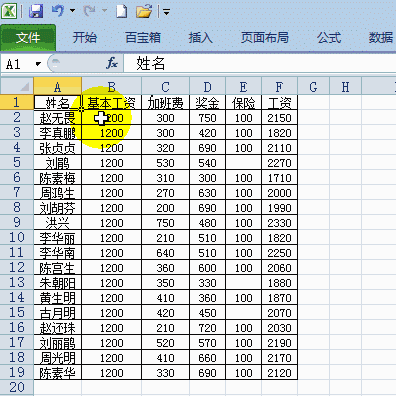Open the Customize Quick Access Toolbar dropdown

[x=166, y=12]
